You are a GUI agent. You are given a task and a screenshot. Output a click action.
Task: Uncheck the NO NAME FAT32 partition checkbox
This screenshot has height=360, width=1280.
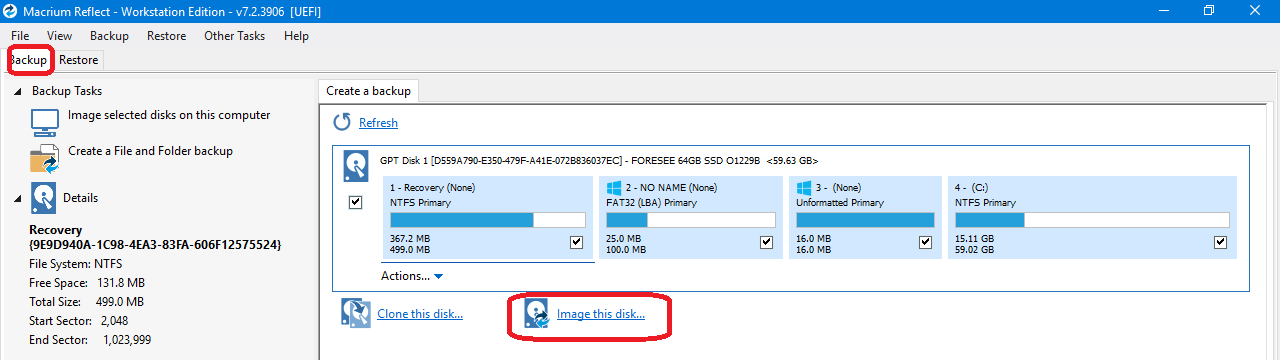[x=766, y=242]
